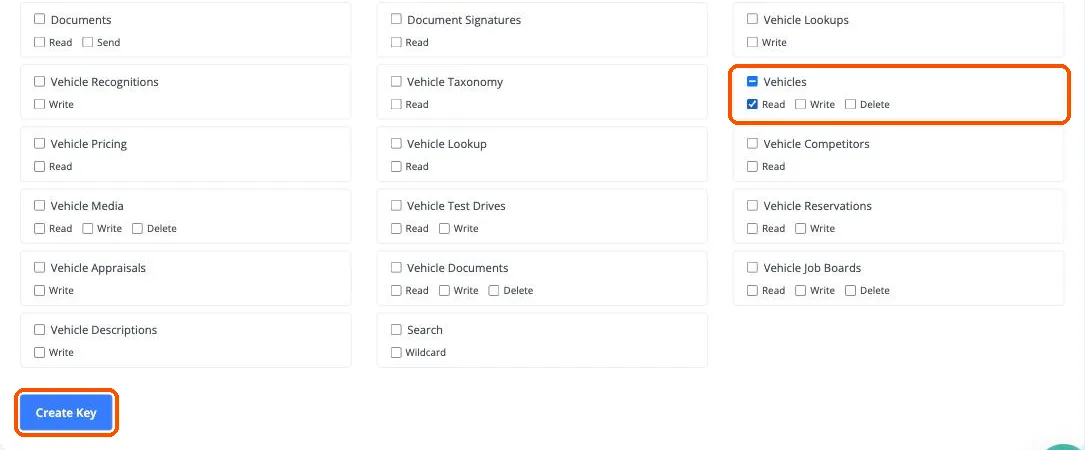Image resolution: width=1085 pixels, height=450 pixels.
Task: Check the Vehicle Taxonomy group checkbox
Action: (x=396, y=82)
